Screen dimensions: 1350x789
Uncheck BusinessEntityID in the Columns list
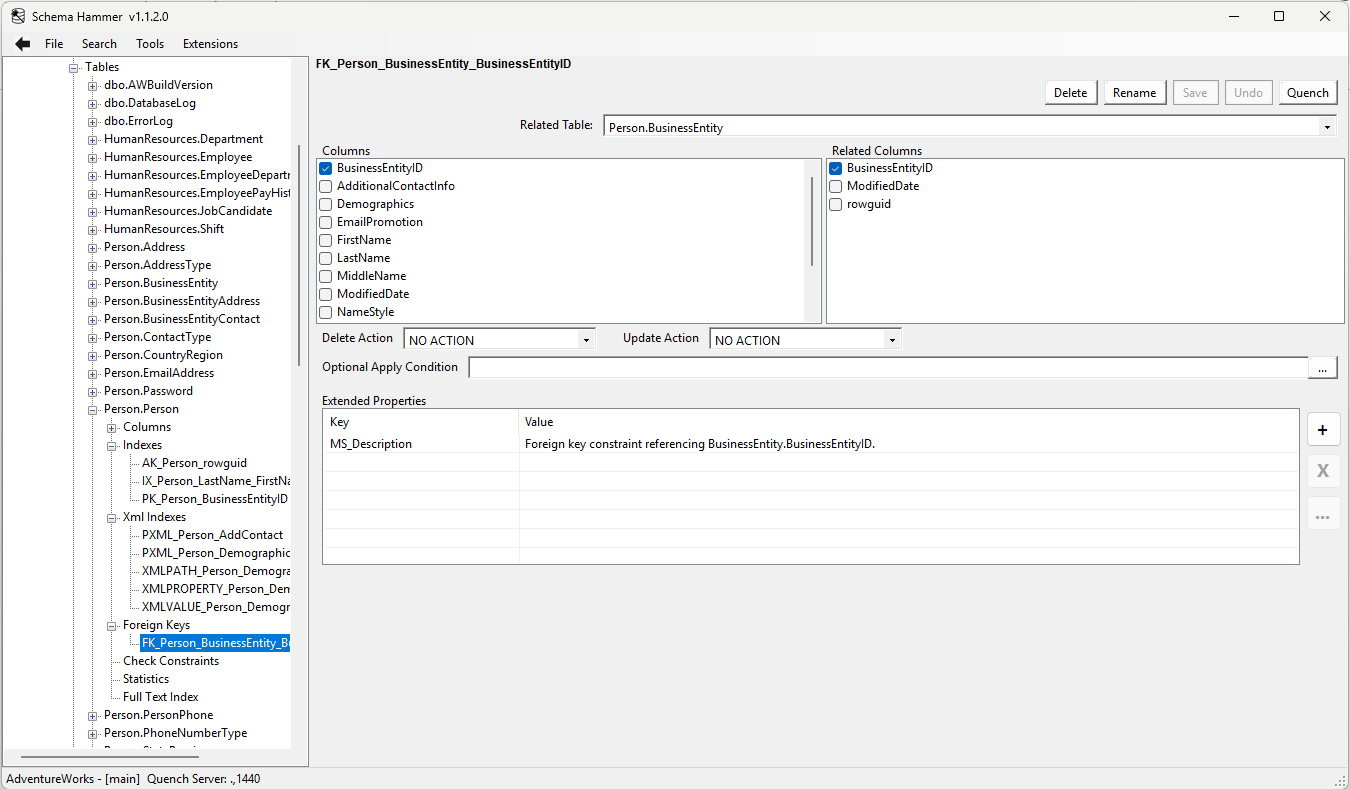click(x=325, y=168)
